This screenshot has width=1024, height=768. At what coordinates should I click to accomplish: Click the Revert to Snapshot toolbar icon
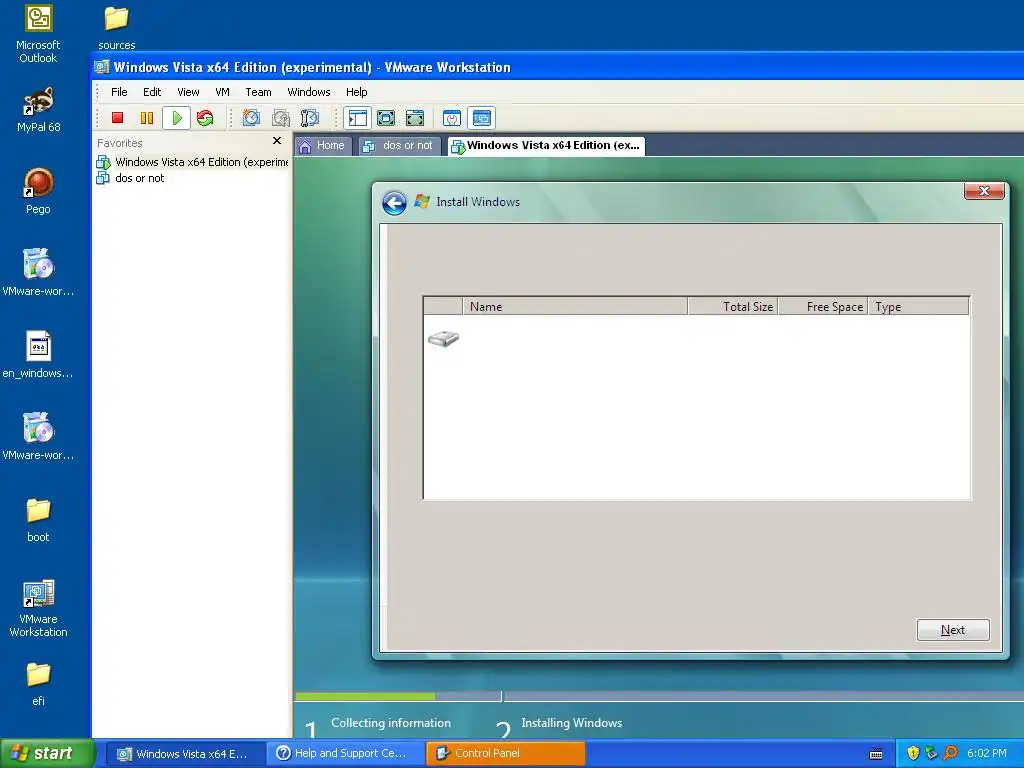pyautogui.click(x=281, y=118)
